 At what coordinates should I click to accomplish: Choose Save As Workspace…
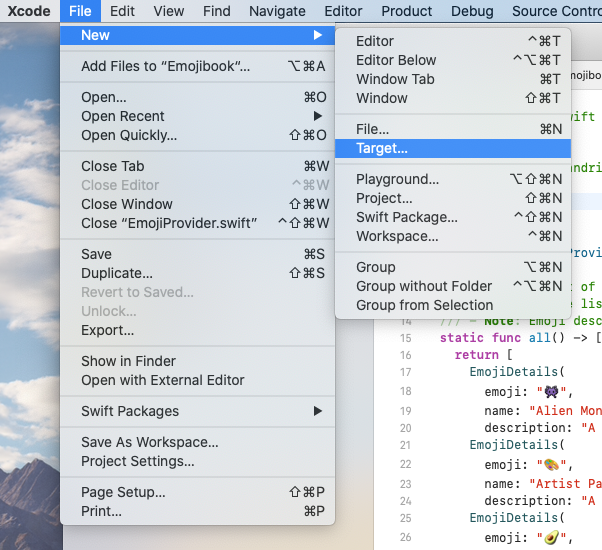coord(198,442)
